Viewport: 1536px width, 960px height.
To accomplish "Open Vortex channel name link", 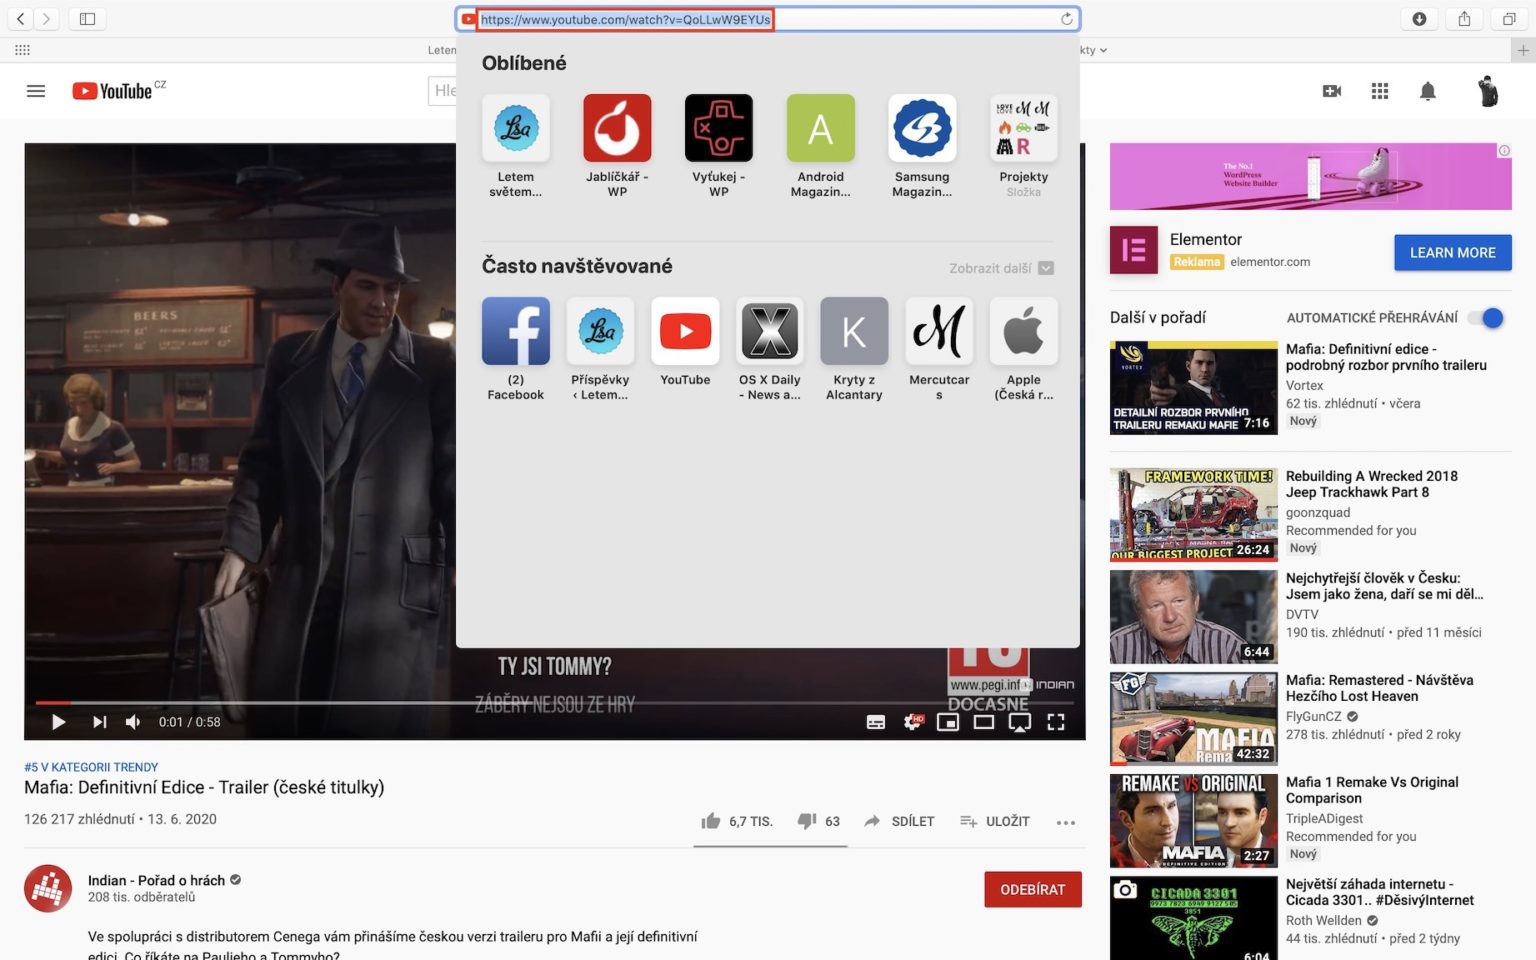I will [1304, 385].
